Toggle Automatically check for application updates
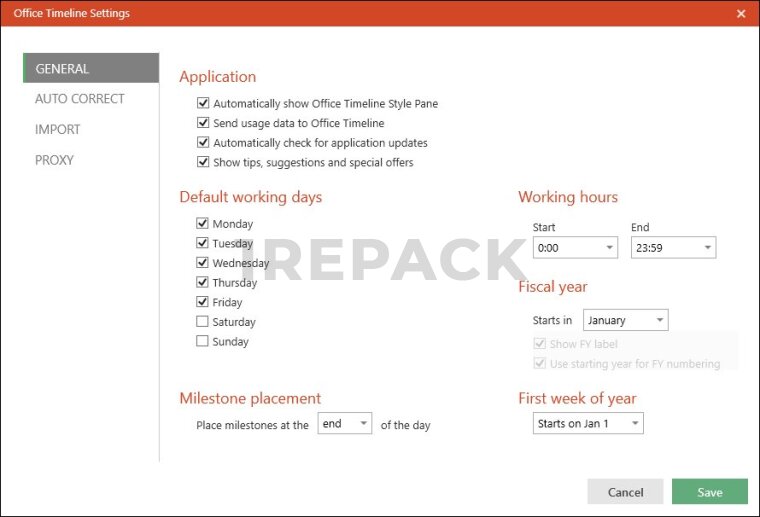760x517 pixels. tap(203, 143)
